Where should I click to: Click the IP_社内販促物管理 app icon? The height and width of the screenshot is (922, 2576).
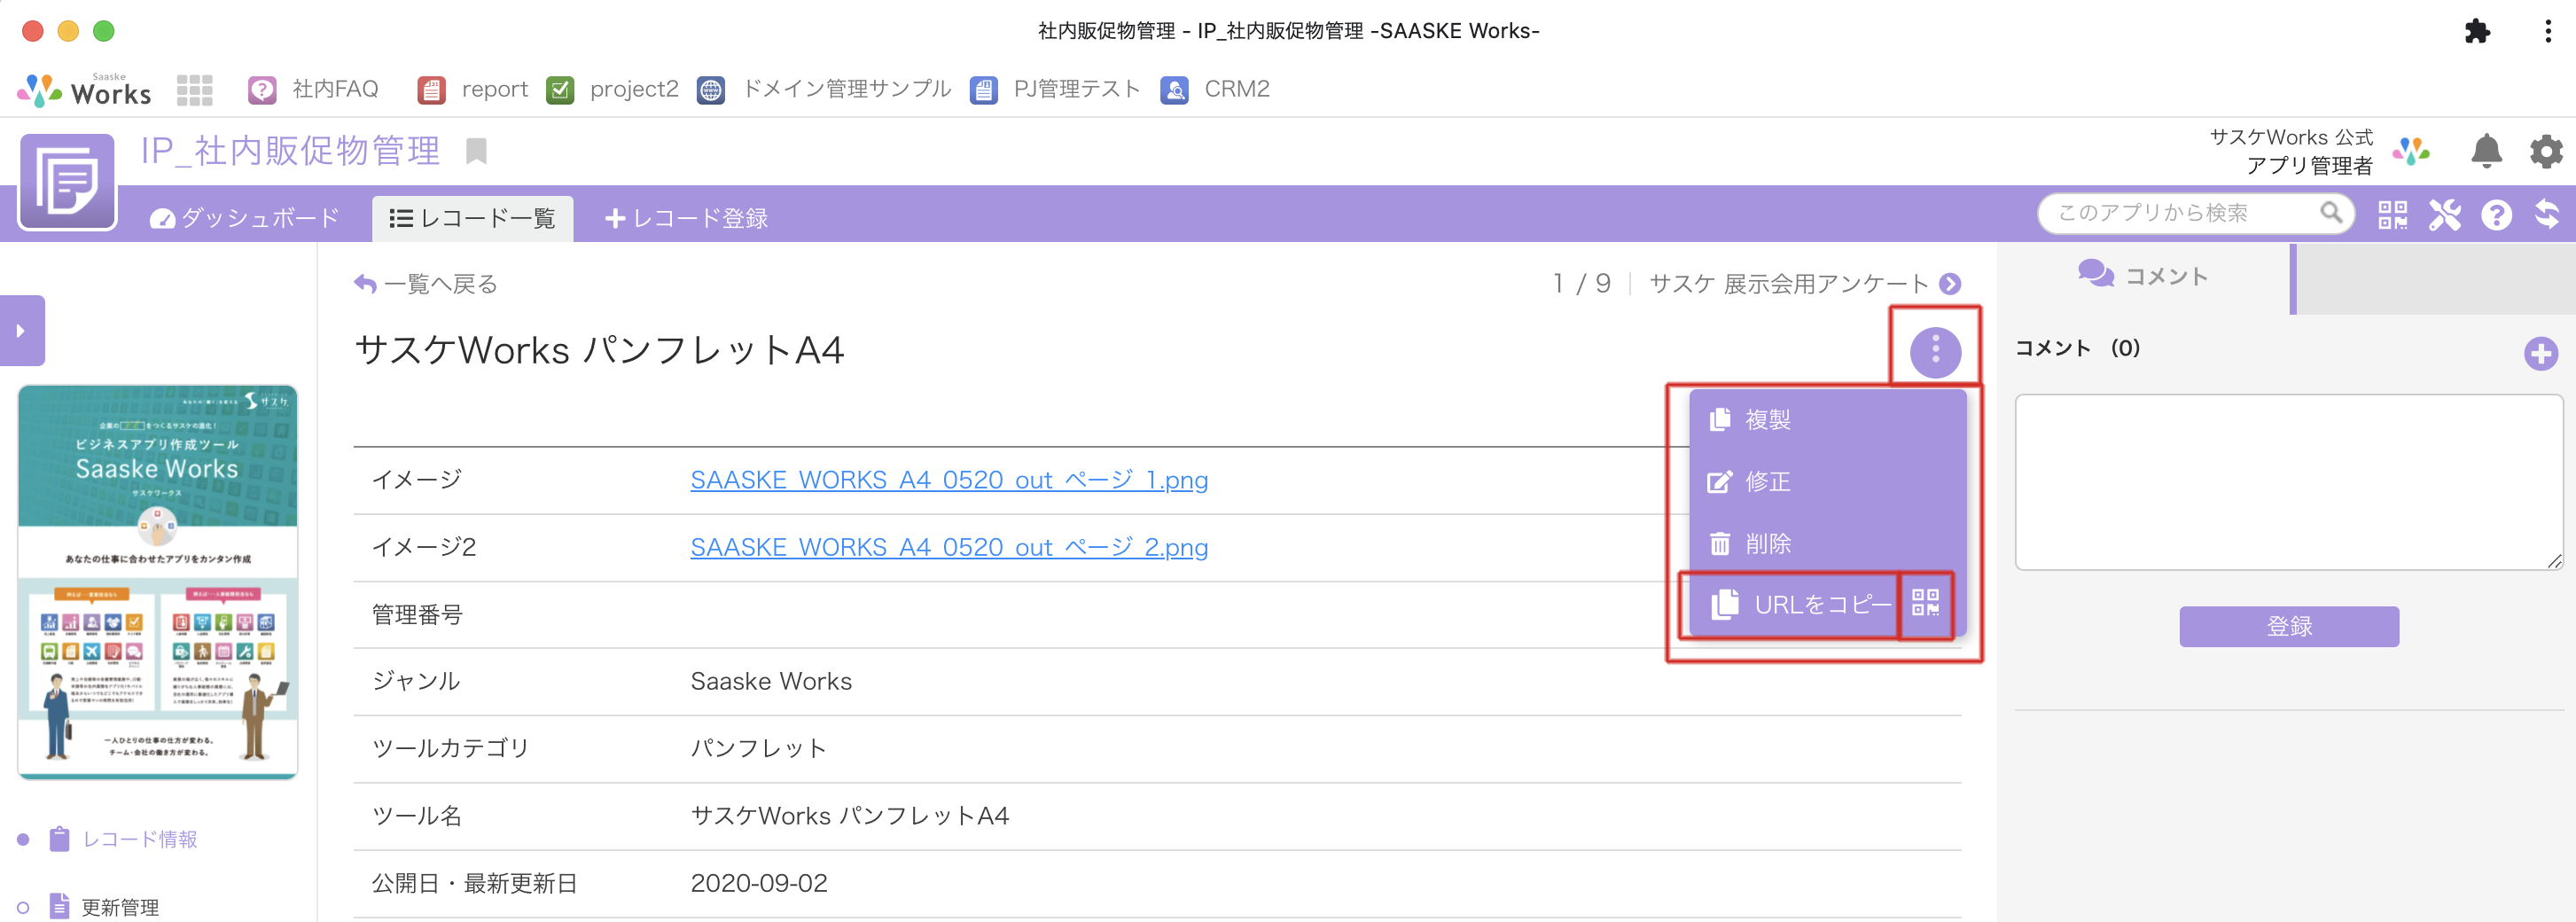pyautogui.click(x=68, y=182)
